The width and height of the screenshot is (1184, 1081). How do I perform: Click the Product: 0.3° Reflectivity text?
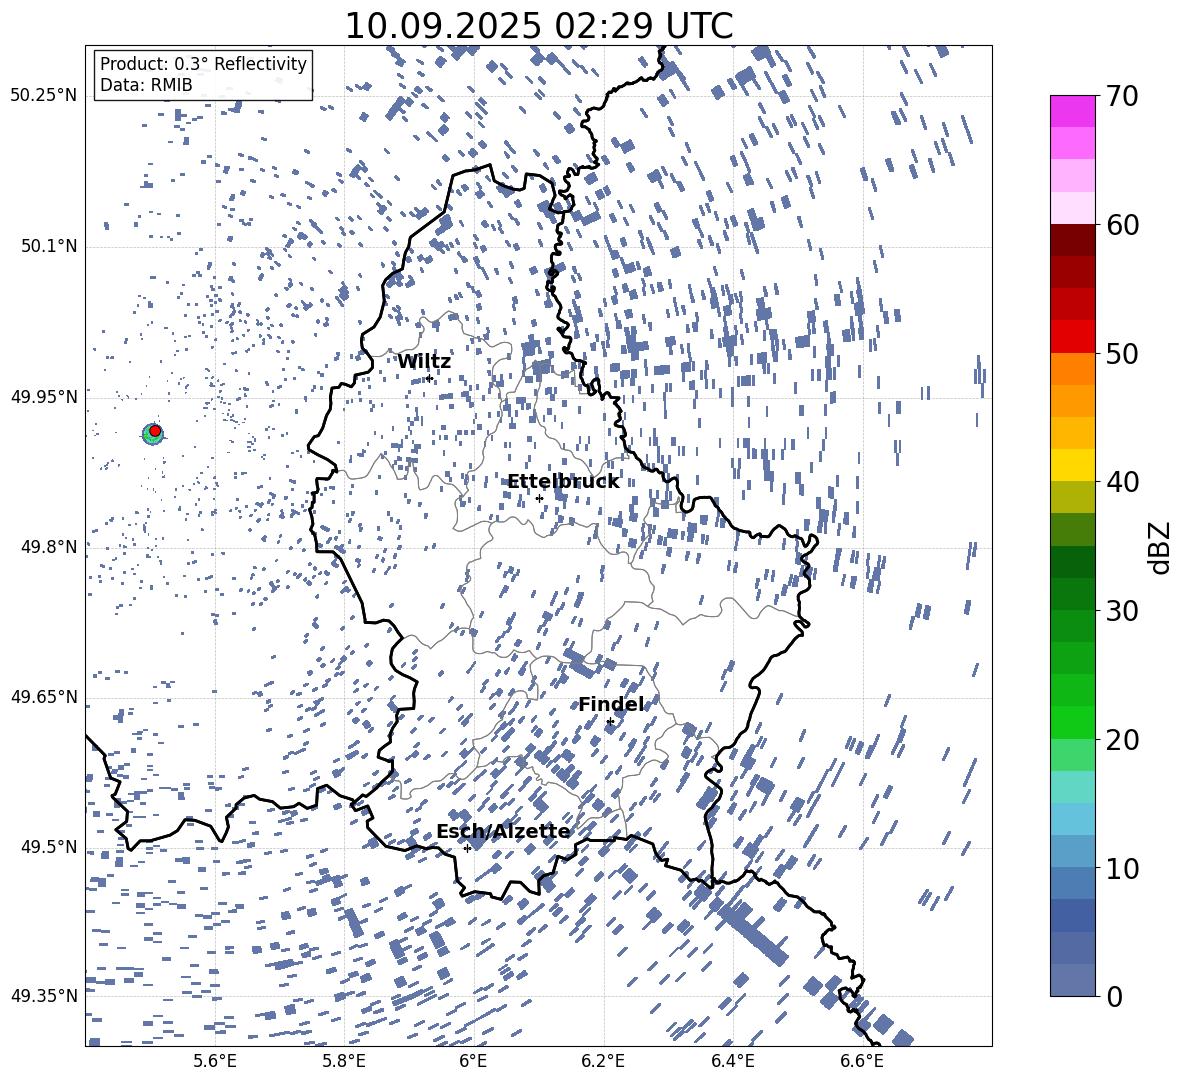[x=203, y=63]
